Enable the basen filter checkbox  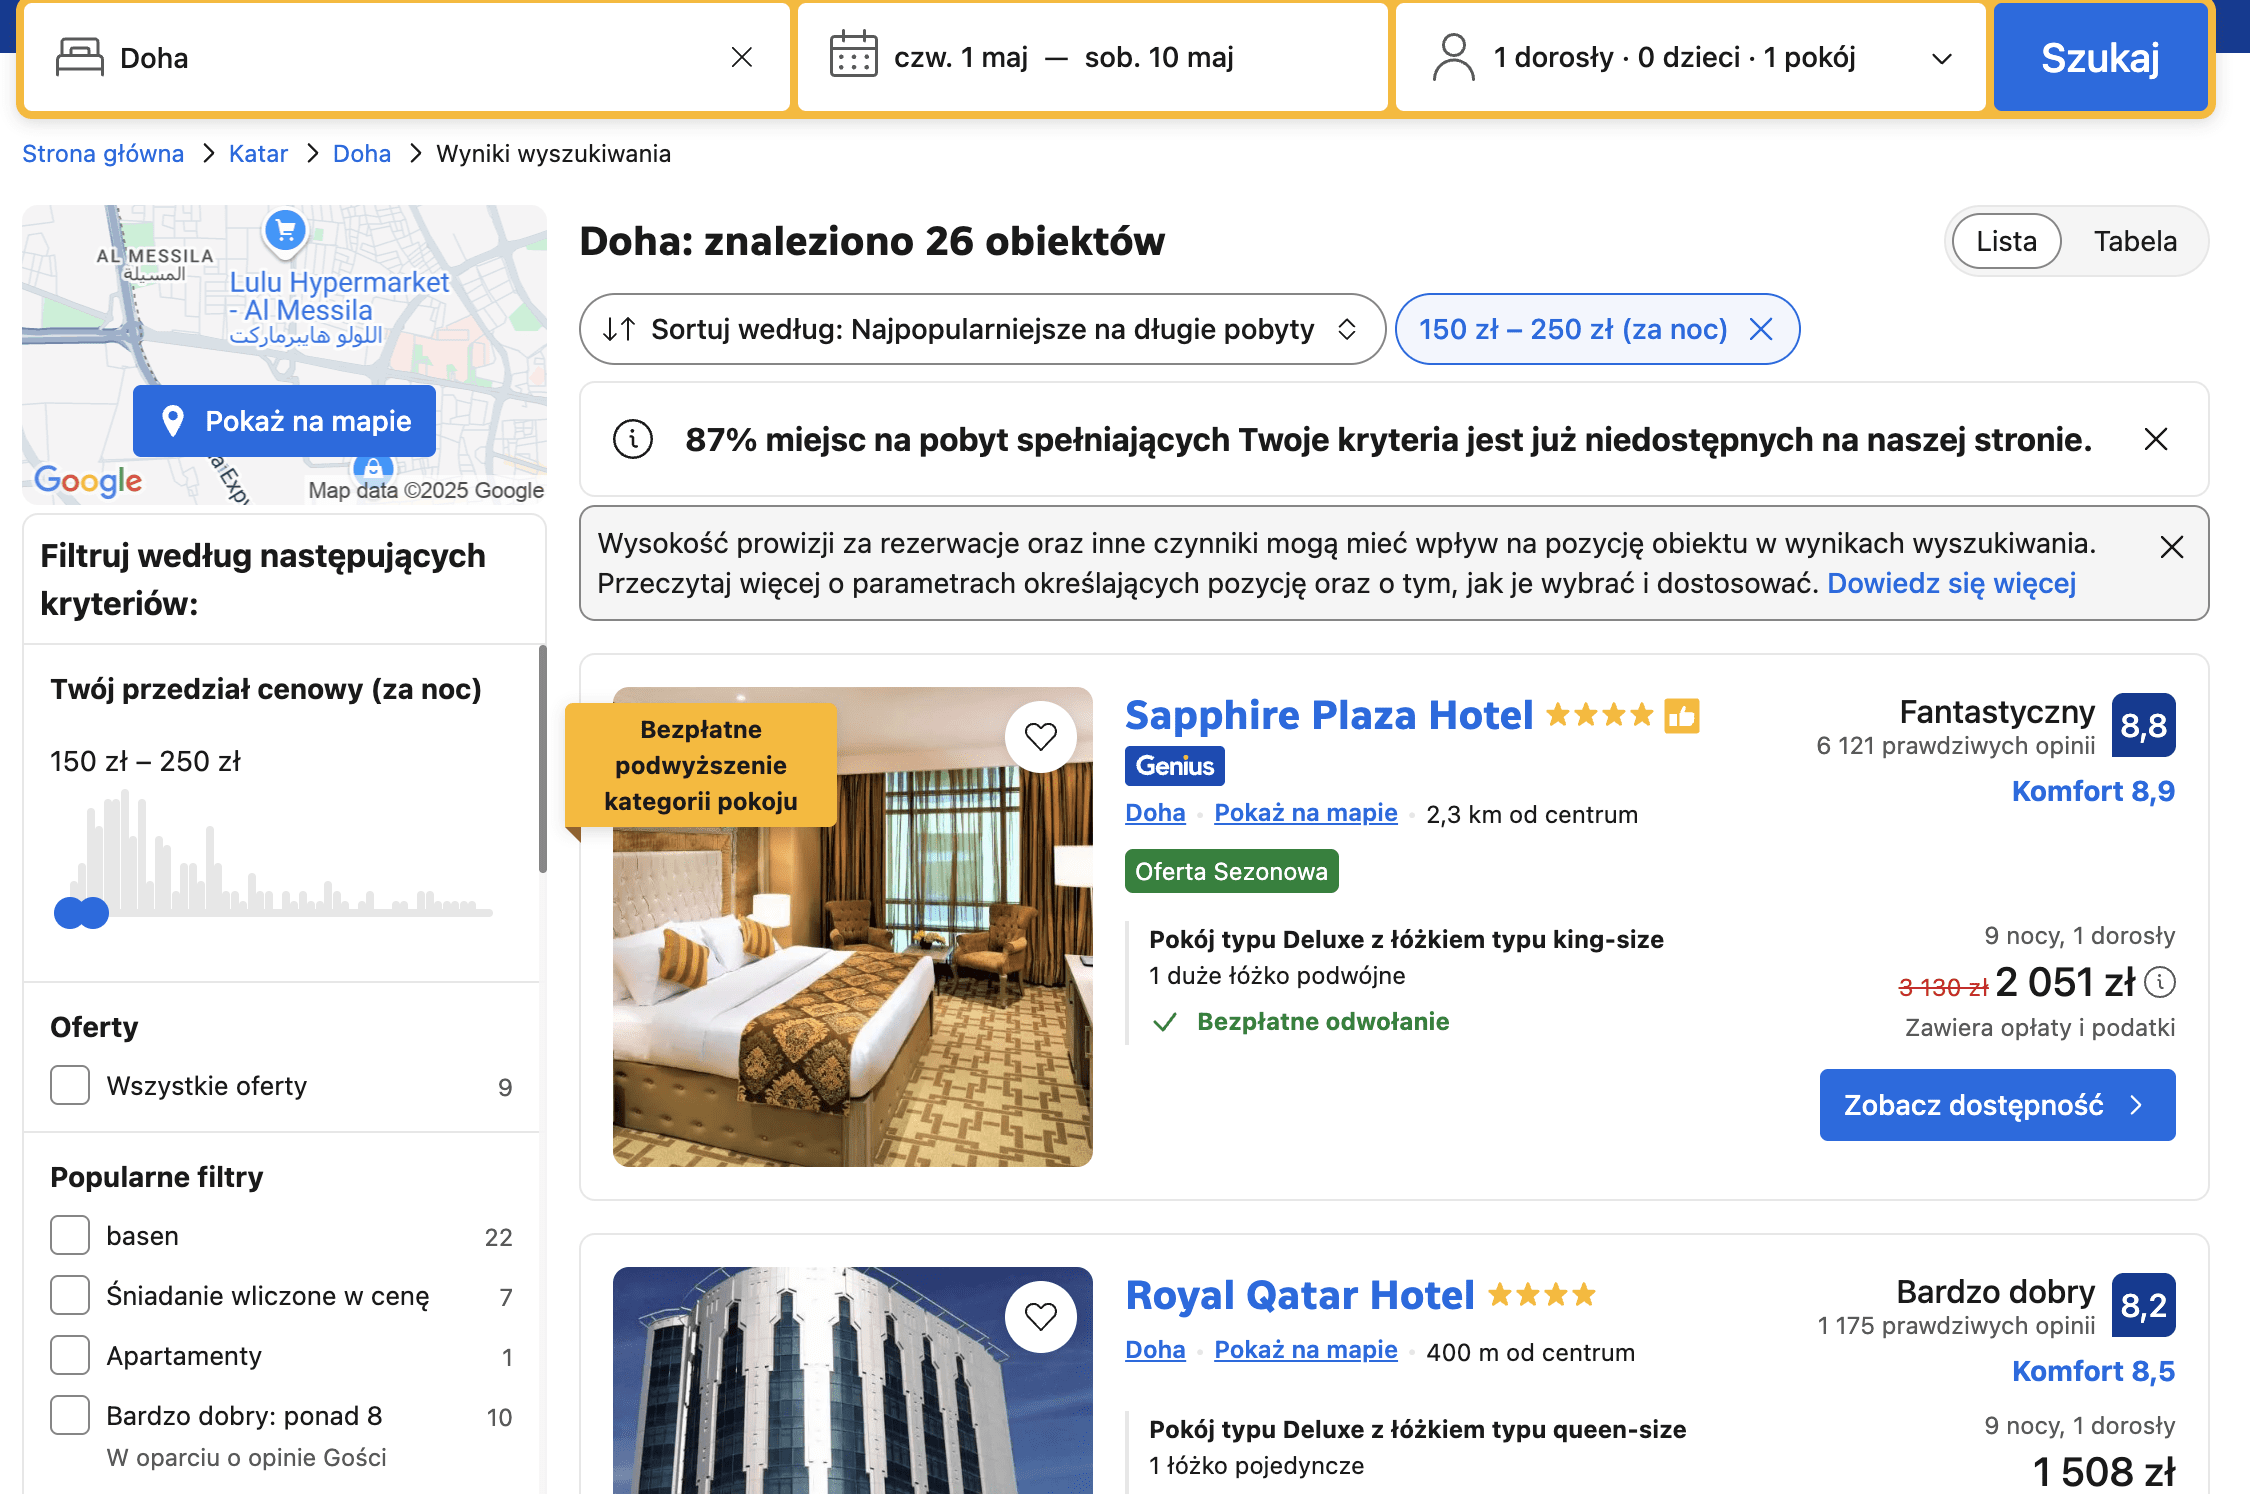pyautogui.click(x=70, y=1235)
